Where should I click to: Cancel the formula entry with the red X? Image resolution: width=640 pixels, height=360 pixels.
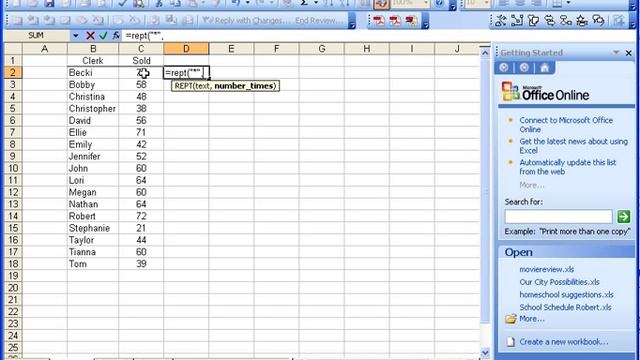point(90,36)
